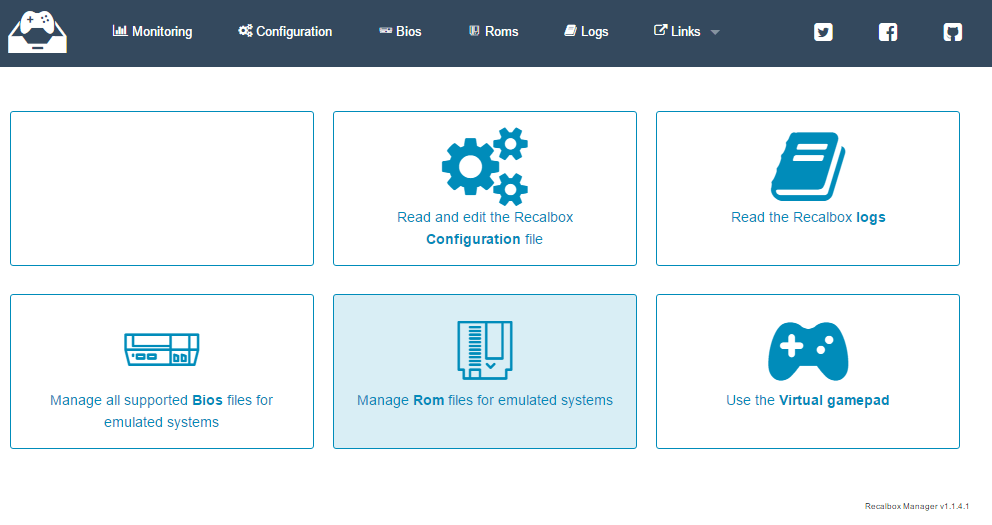Image resolution: width=992 pixels, height=525 pixels.
Task: Click the Virtual gamepad controller icon
Action: point(808,351)
